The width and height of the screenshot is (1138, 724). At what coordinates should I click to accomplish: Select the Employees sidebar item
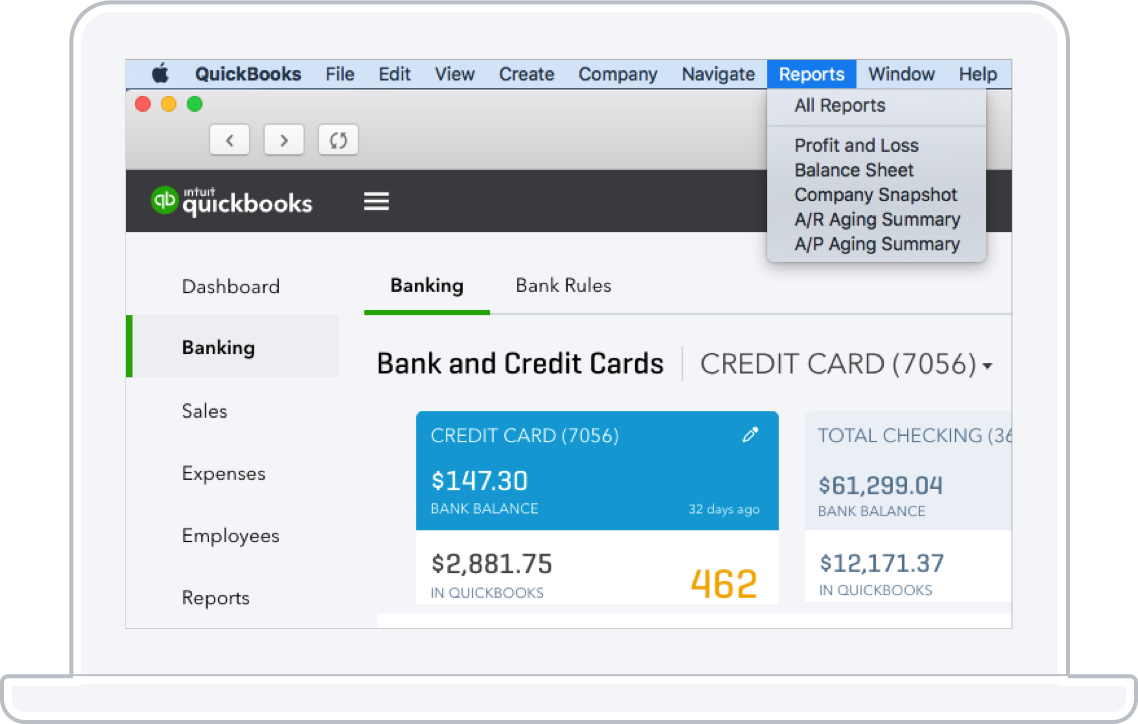point(230,536)
